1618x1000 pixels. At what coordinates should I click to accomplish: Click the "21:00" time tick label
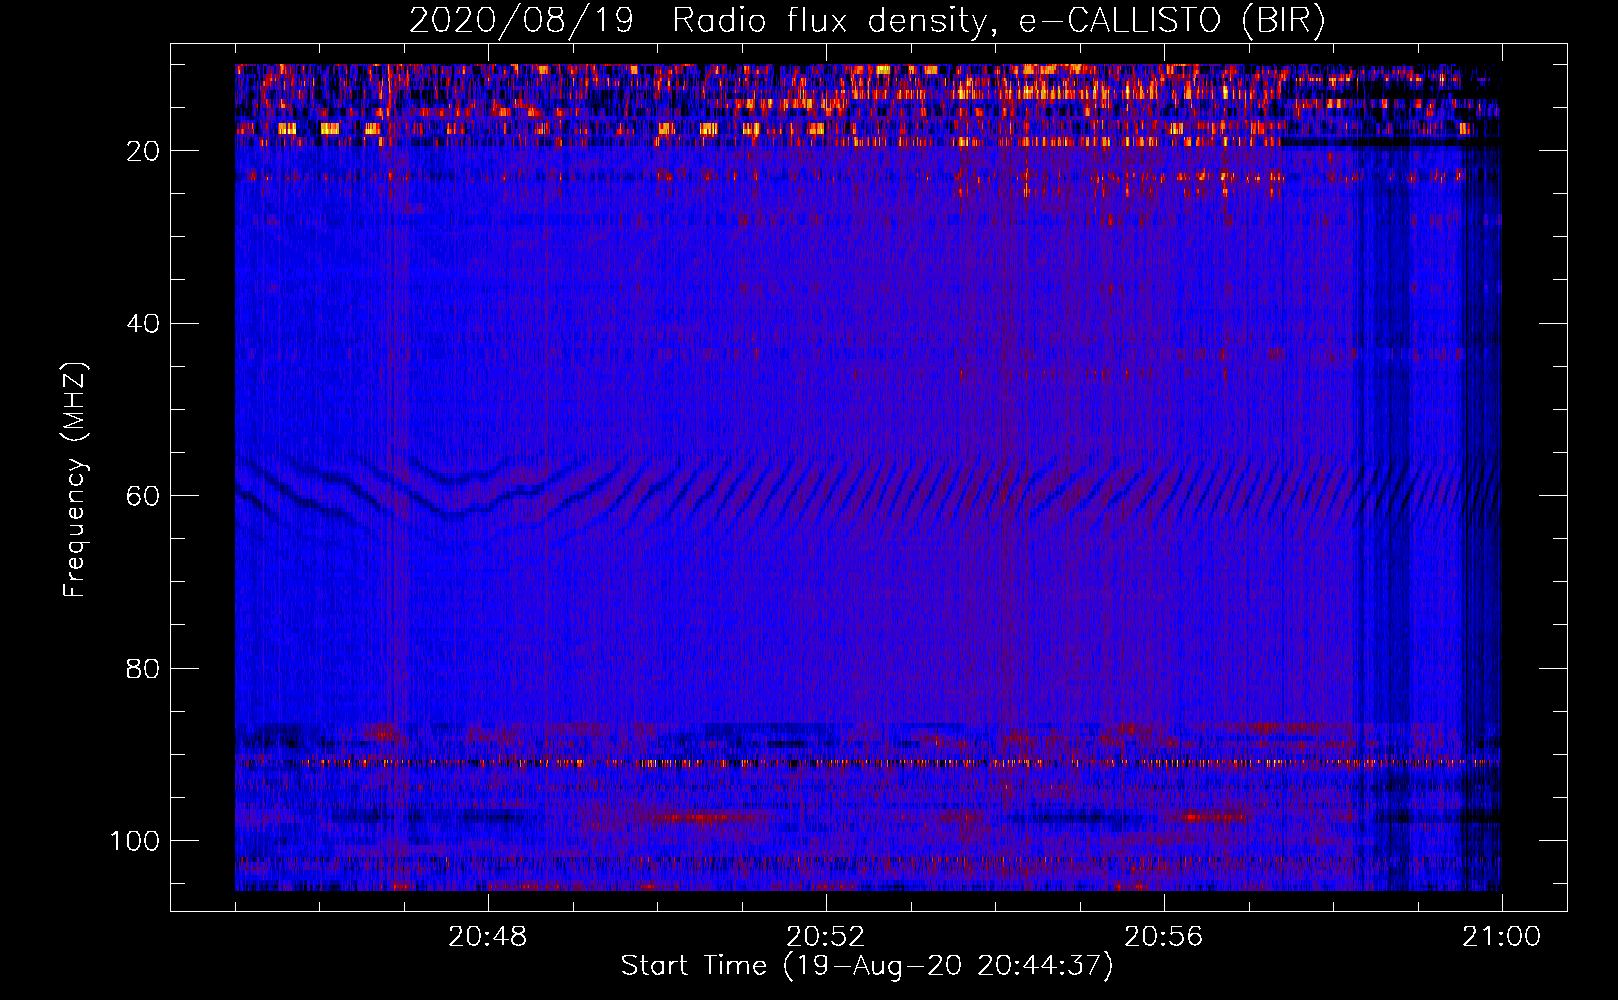point(1501,937)
